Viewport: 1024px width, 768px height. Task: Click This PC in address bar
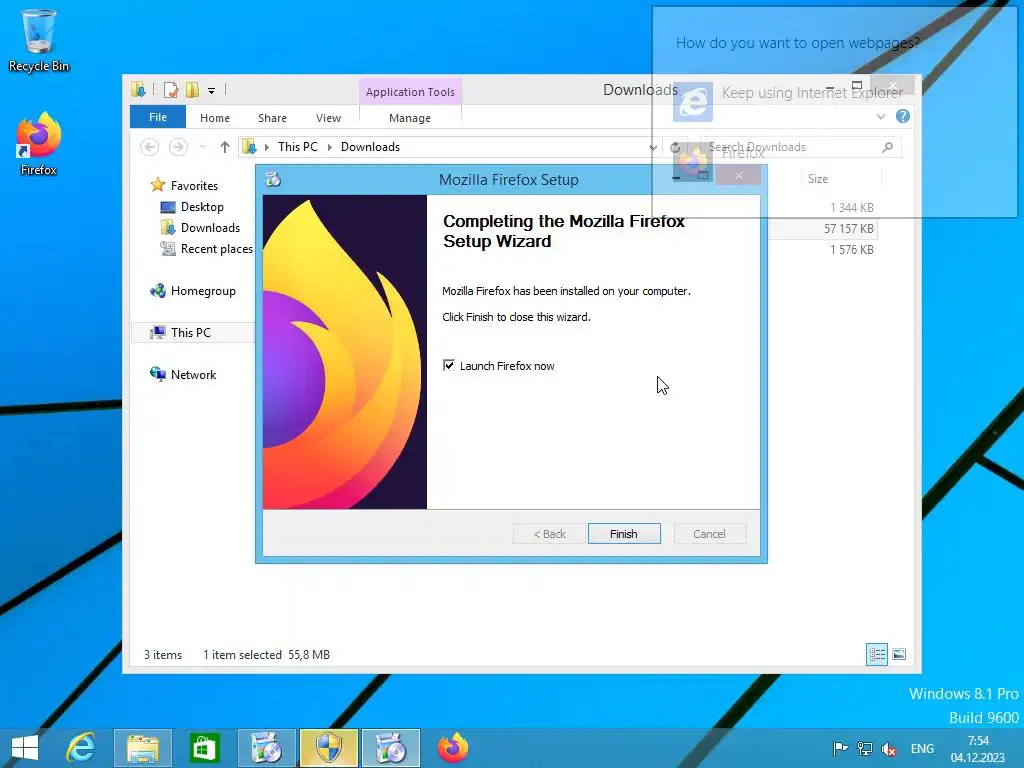coord(298,147)
